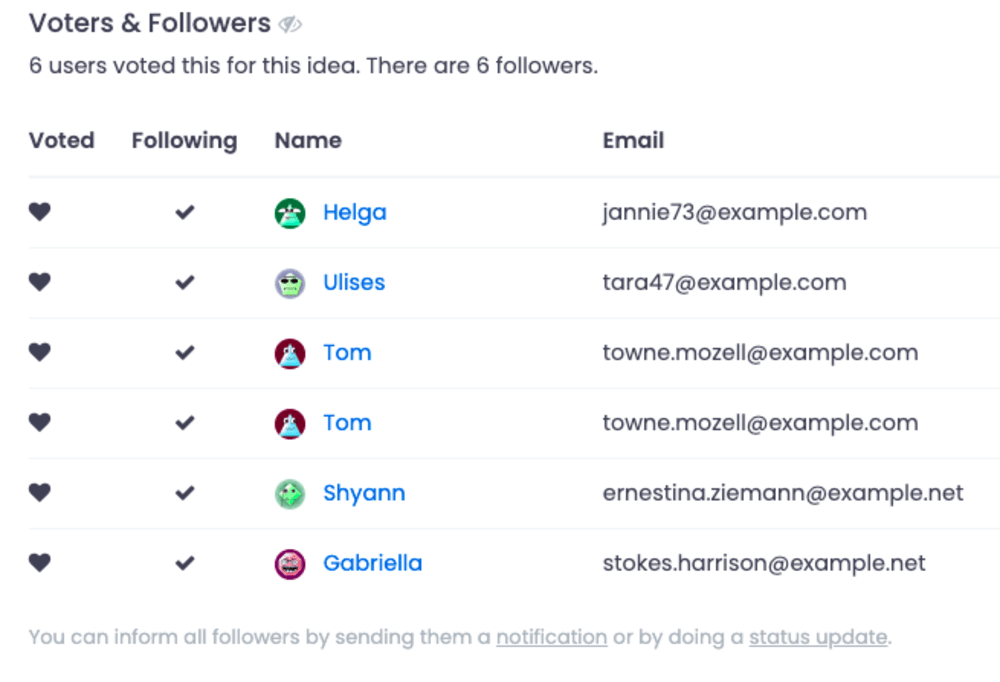Click the voted heart beside Gabriella

click(39, 563)
